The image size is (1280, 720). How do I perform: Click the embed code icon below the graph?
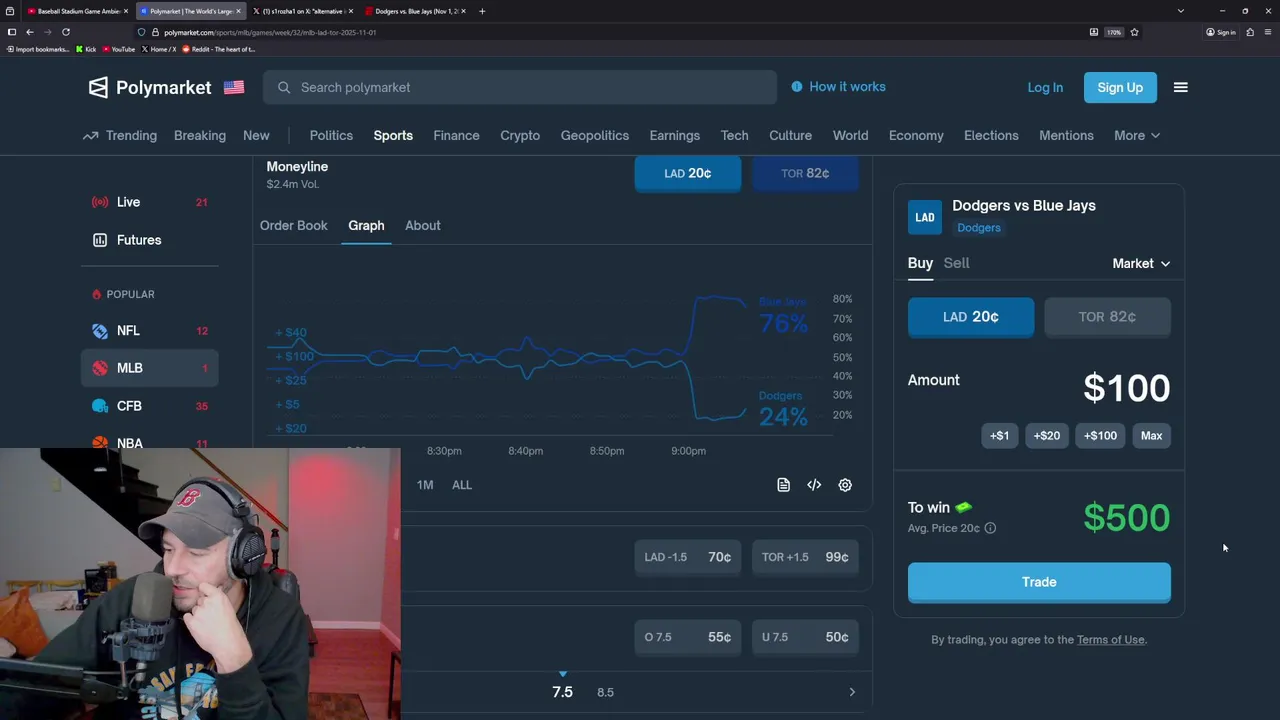(x=814, y=485)
